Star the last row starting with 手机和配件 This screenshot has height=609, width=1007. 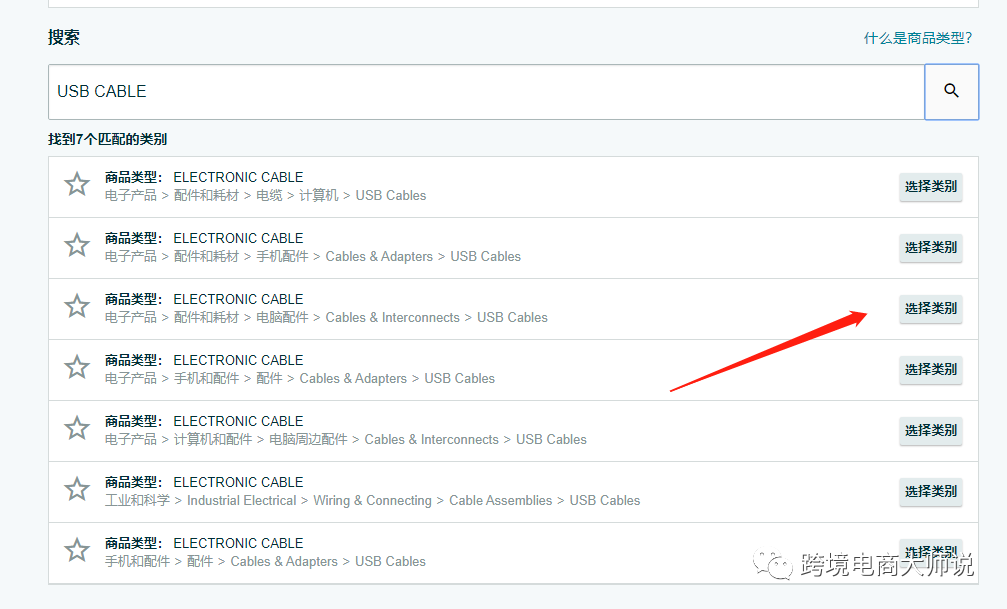(x=77, y=551)
